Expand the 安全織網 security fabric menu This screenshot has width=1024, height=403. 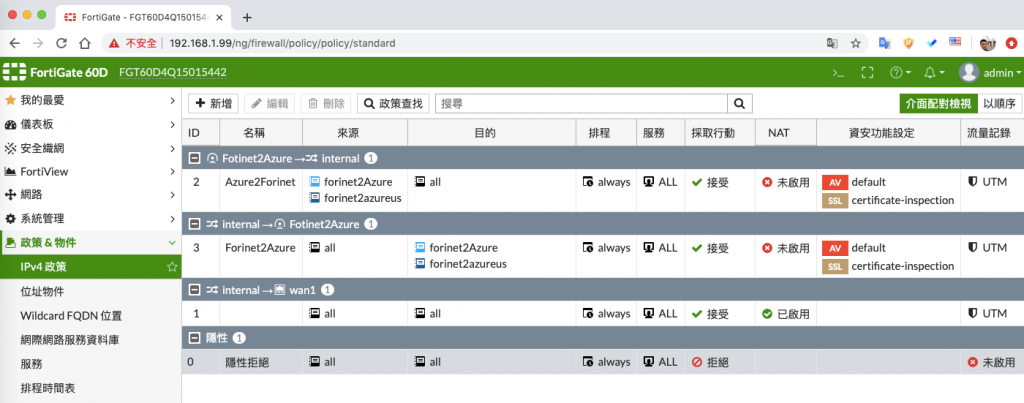pyautogui.click(x=91, y=148)
